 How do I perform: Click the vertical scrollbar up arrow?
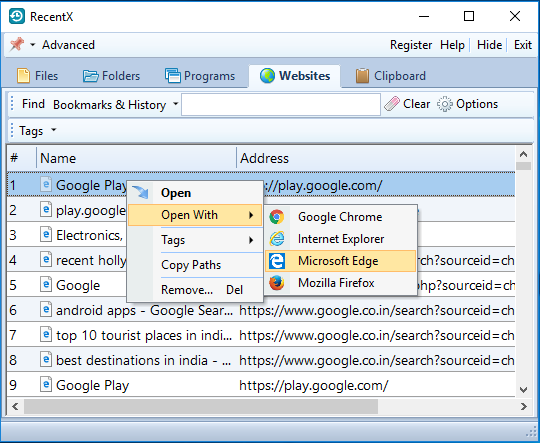[x=523, y=154]
